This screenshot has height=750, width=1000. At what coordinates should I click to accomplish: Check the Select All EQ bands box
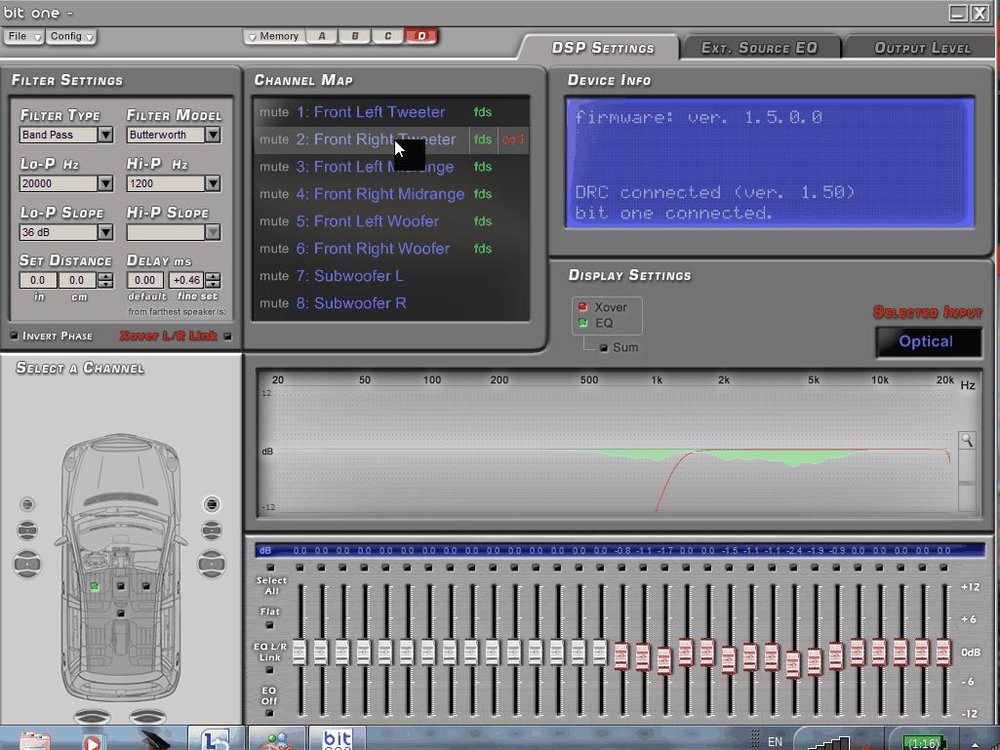270,568
